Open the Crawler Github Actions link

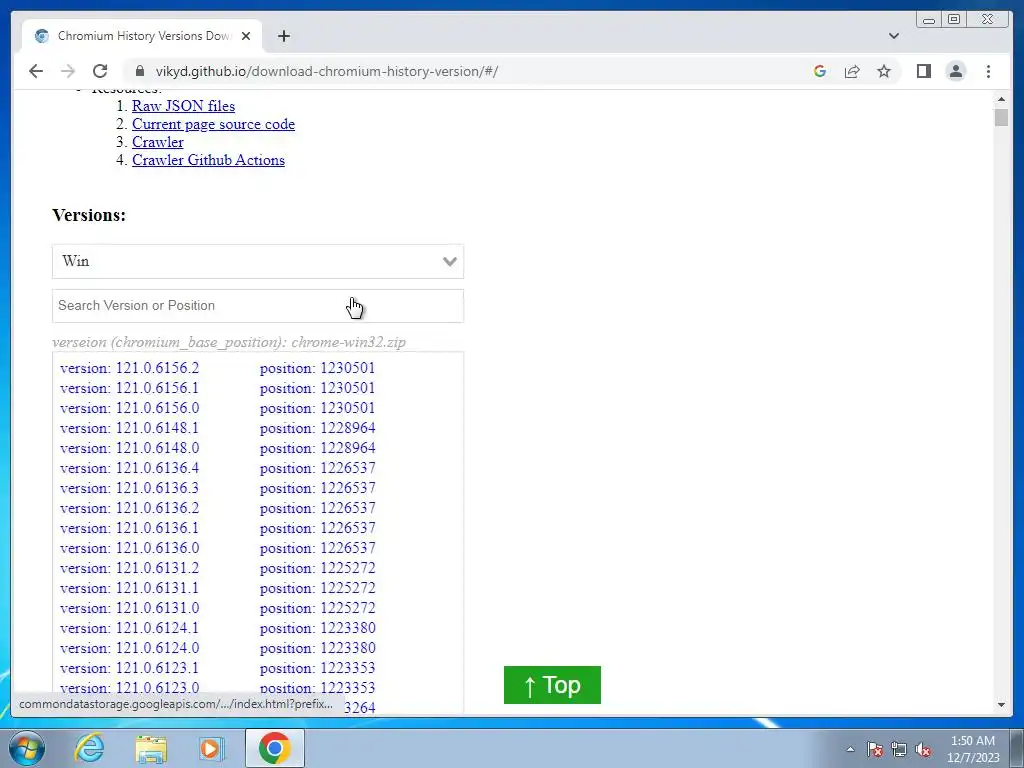pyautogui.click(x=208, y=160)
